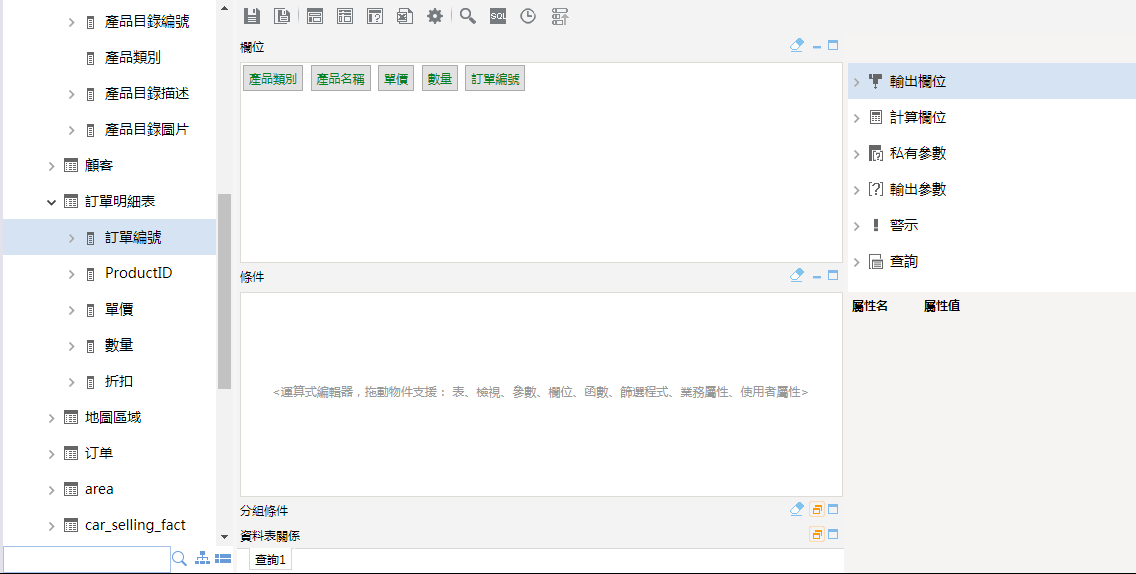Click the search input box at bottom left
1136x574 pixels.
click(86, 559)
